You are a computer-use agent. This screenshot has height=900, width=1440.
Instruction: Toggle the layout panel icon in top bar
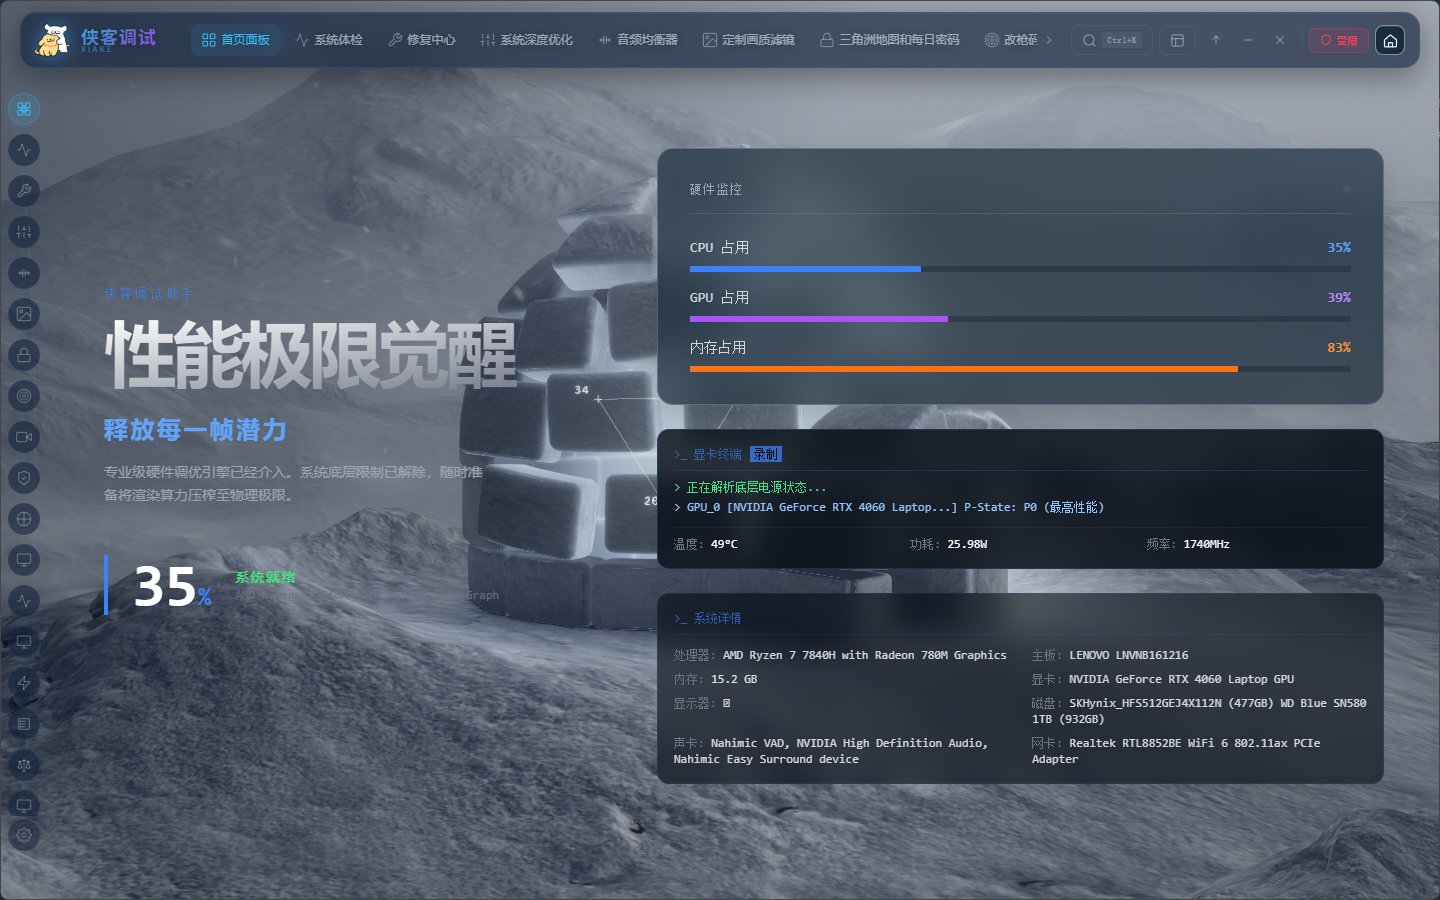pyautogui.click(x=1177, y=40)
